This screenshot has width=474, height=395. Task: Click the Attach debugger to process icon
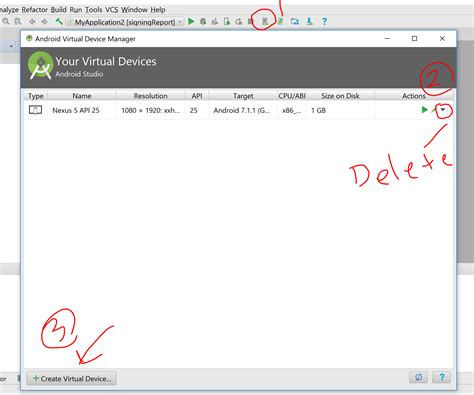(x=239, y=22)
